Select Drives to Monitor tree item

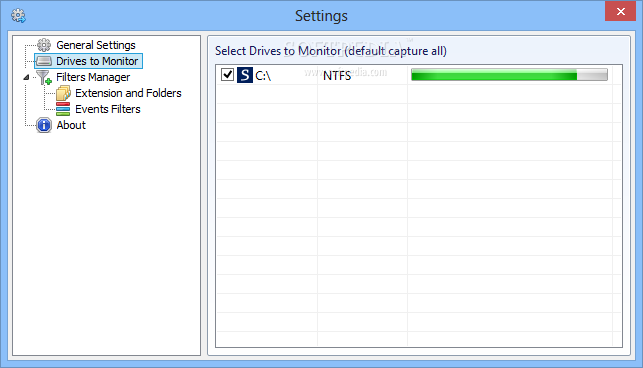pyautogui.click(x=97, y=61)
